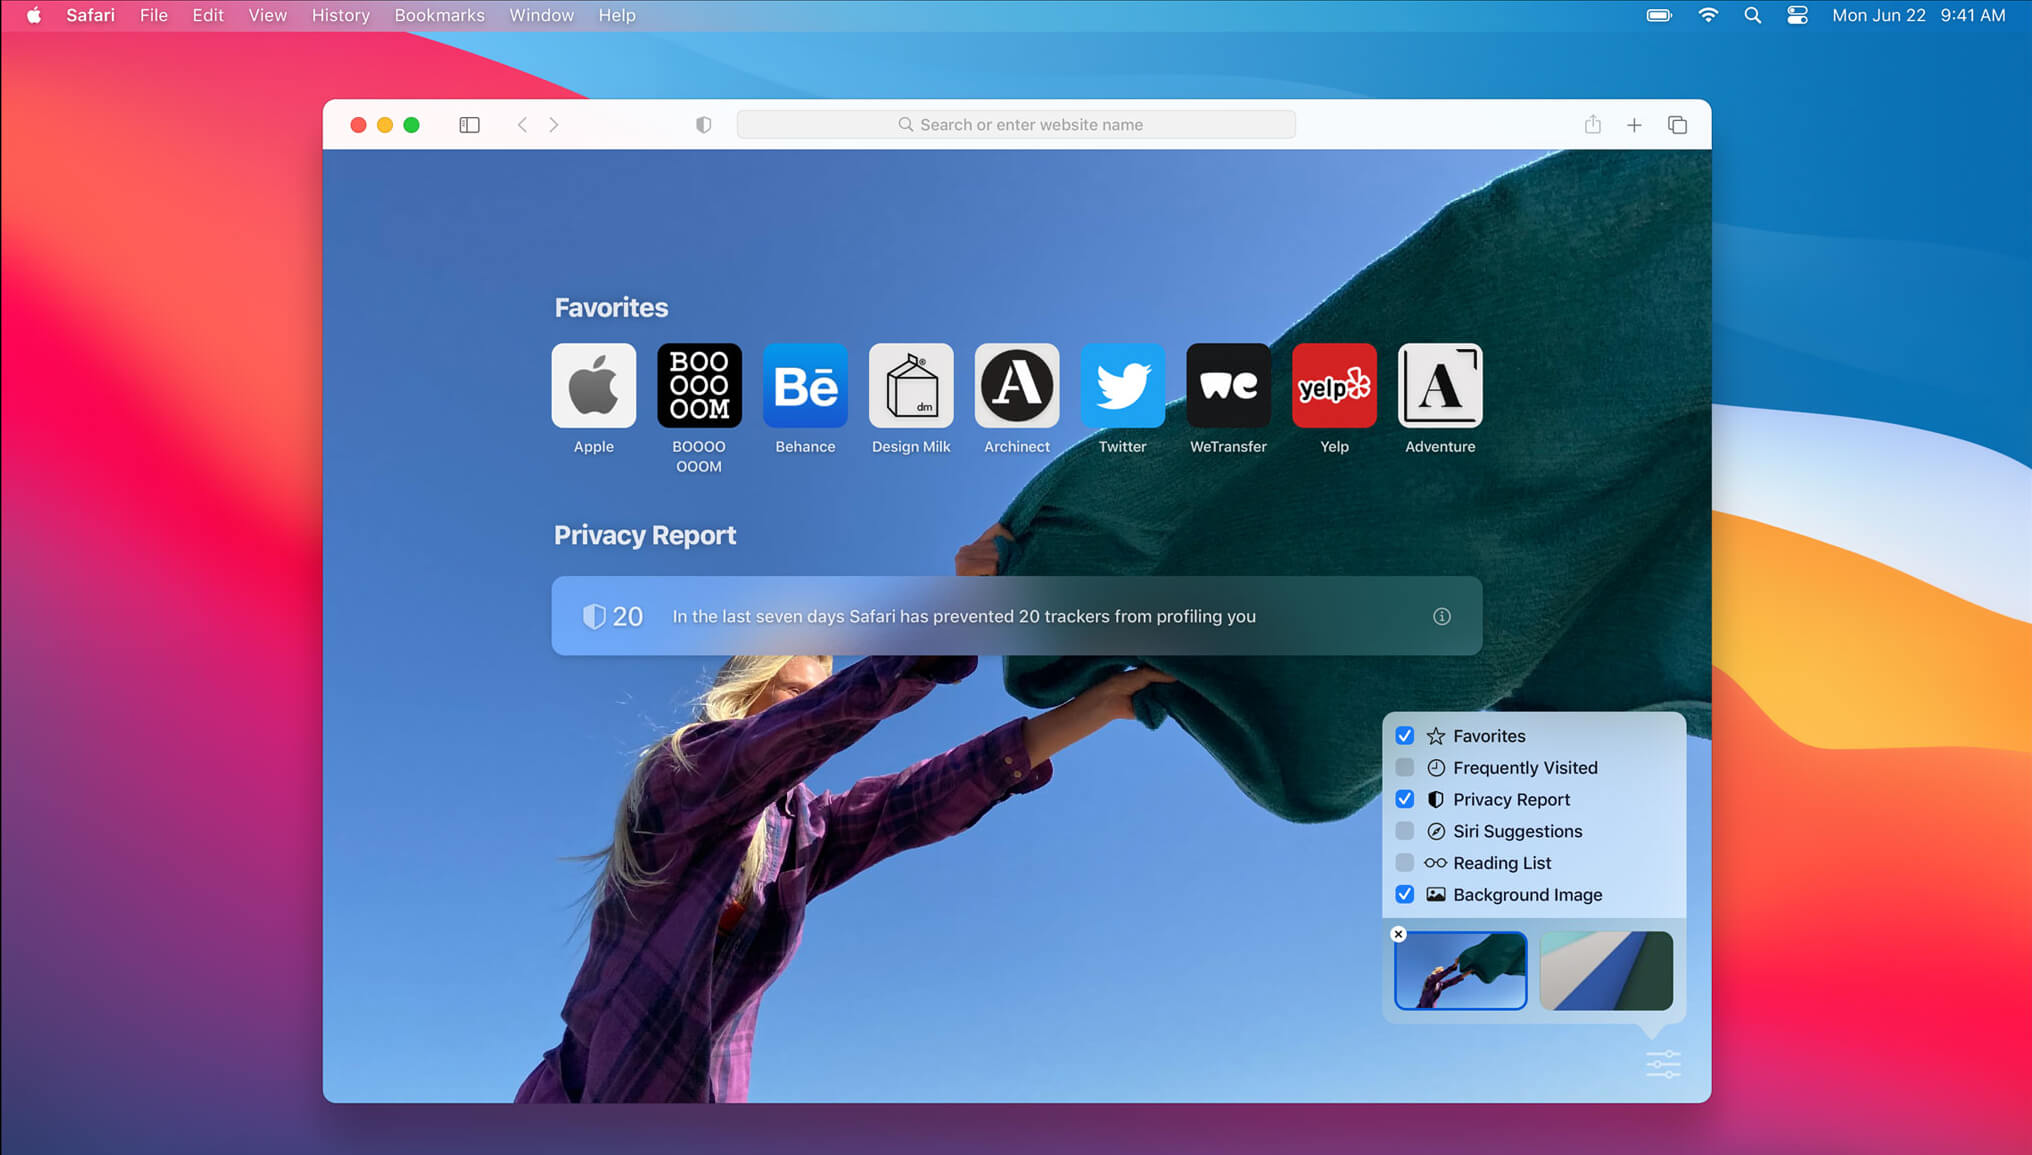The height and width of the screenshot is (1155, 2032).
Task: Open the Adventure favorite tile
Action: click(1440, 386)
